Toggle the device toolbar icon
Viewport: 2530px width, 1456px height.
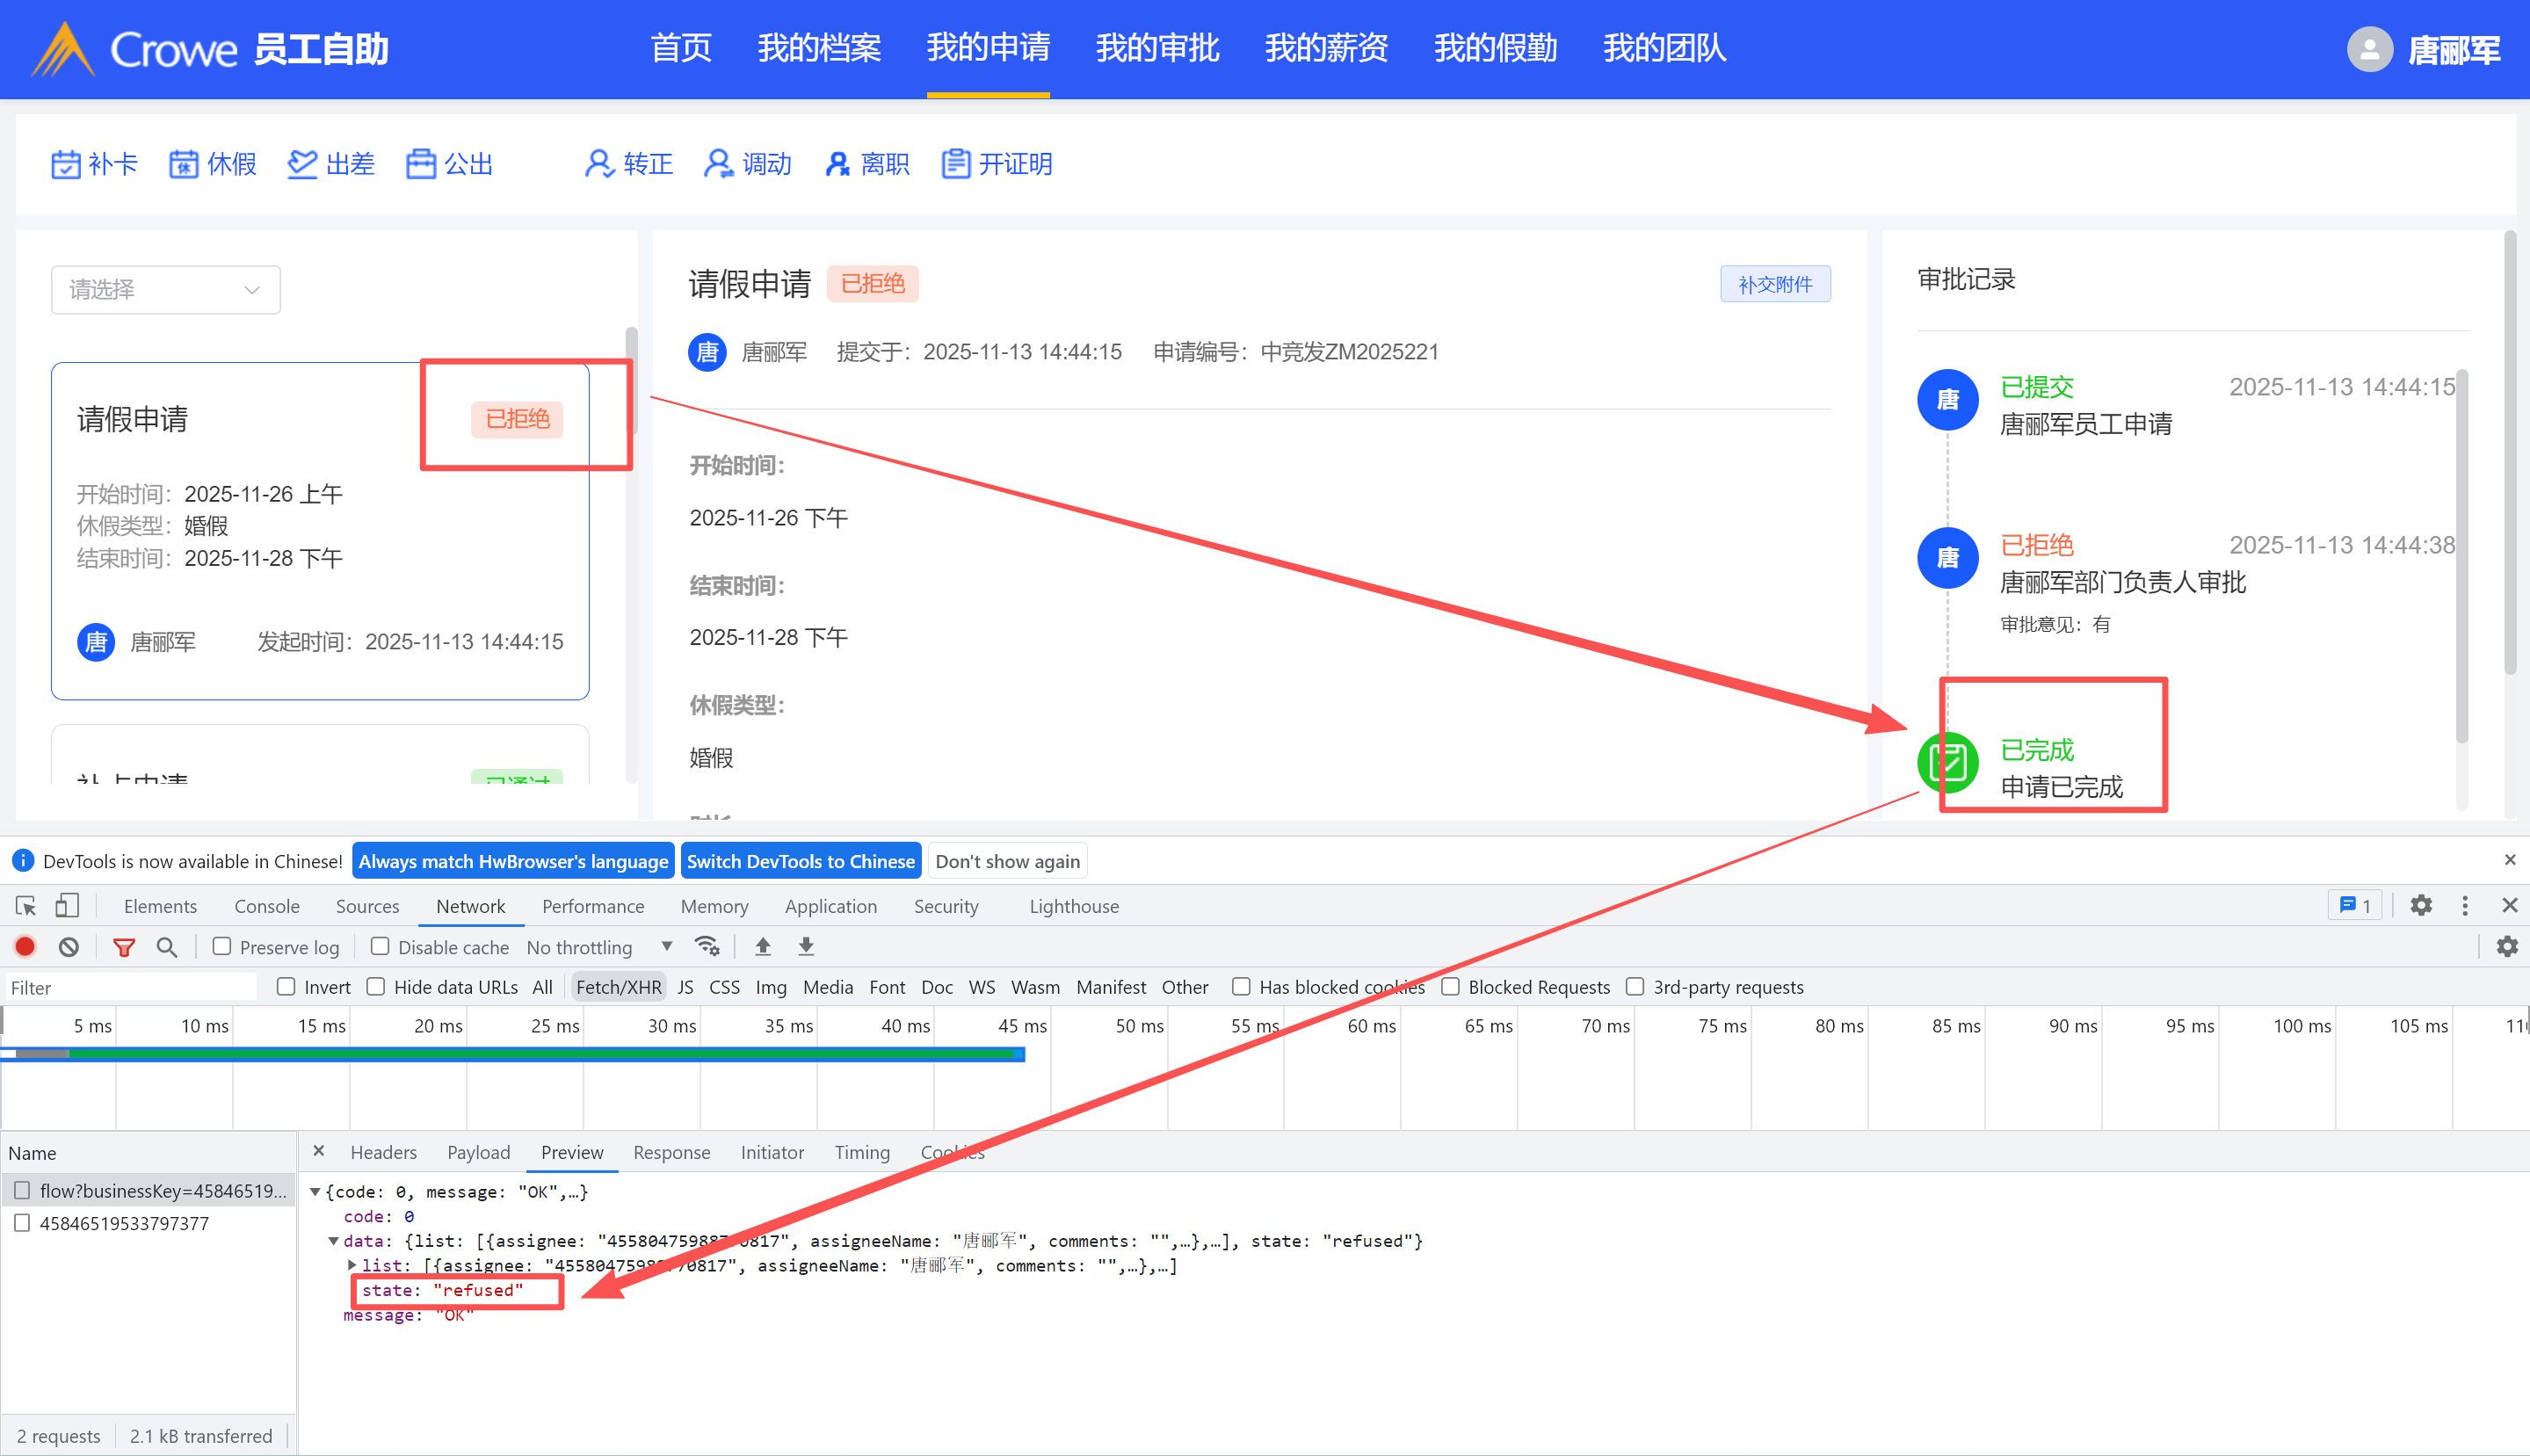pyautogui.click(x=67, y=906)
